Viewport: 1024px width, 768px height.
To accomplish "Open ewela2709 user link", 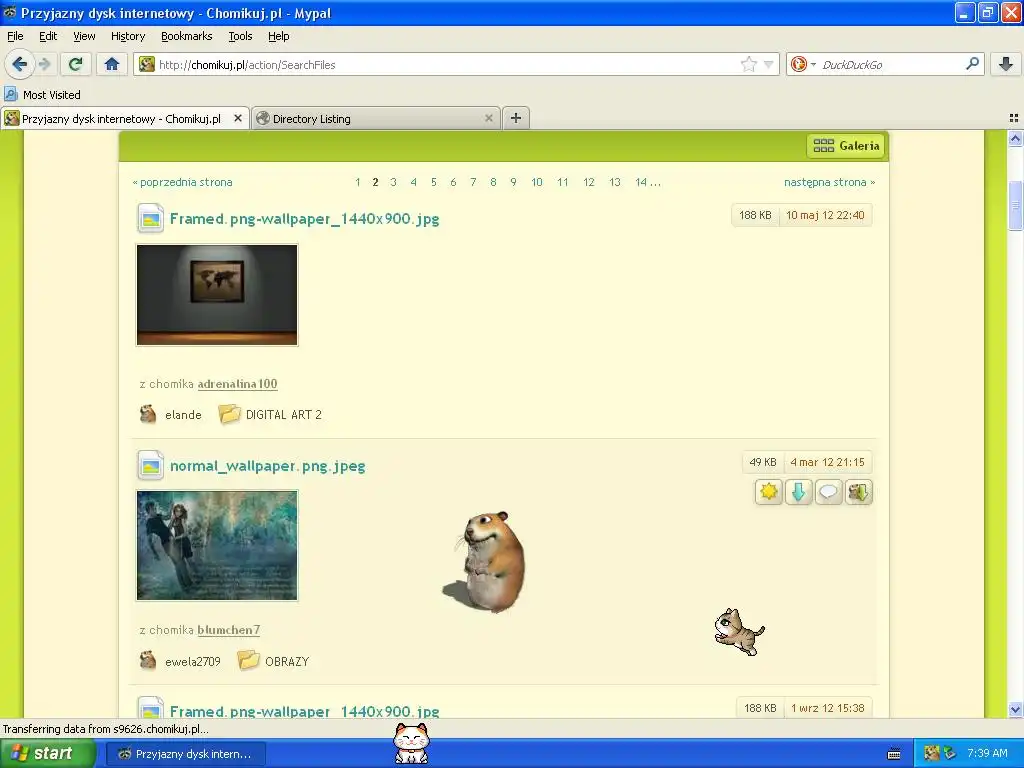I will tap(193, 662).
